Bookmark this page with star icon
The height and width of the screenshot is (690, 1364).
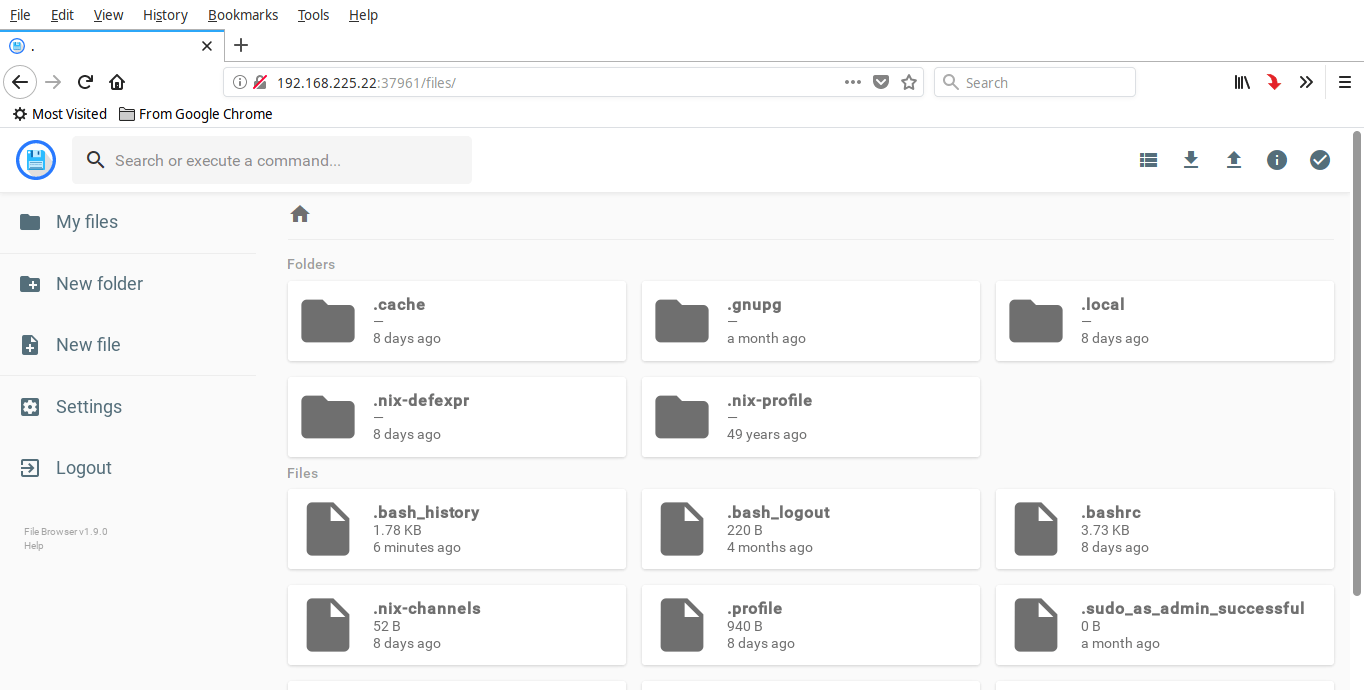[x=909, y=82]
